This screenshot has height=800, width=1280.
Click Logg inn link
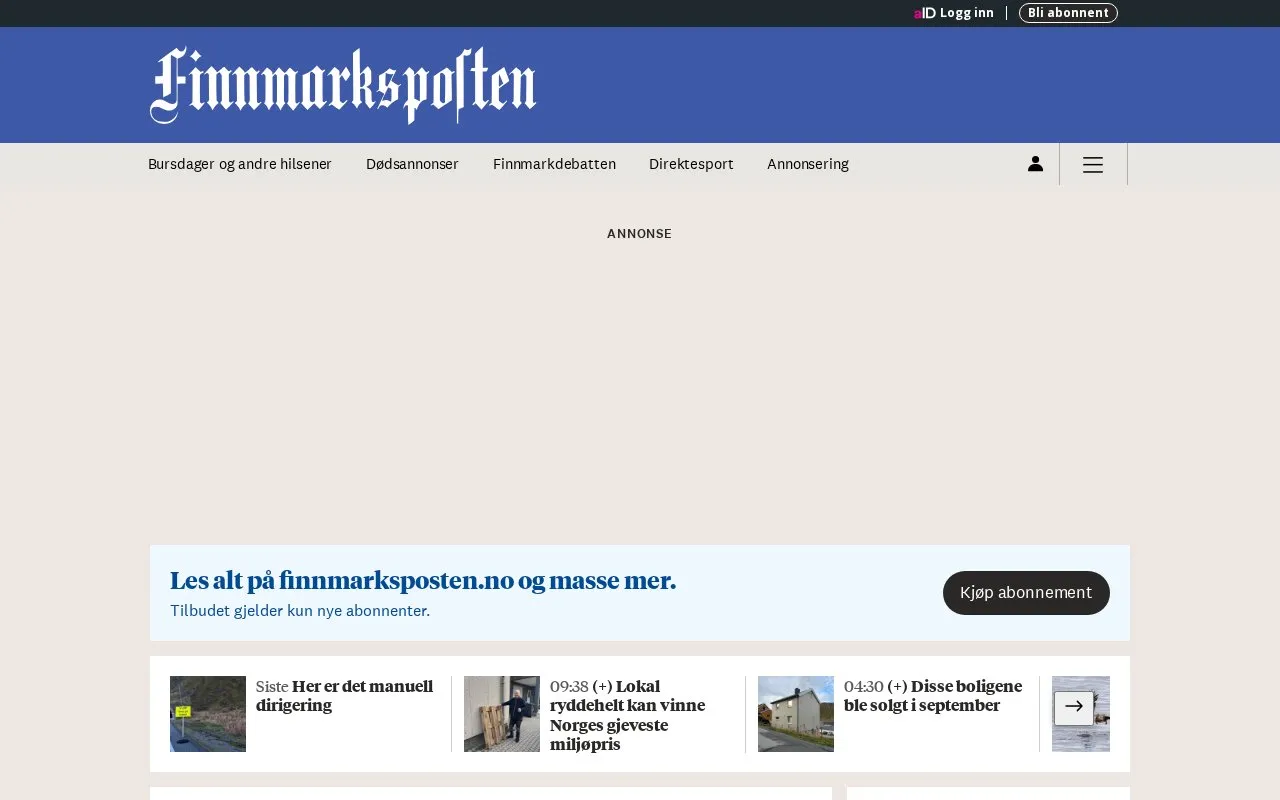pos(966,13)
